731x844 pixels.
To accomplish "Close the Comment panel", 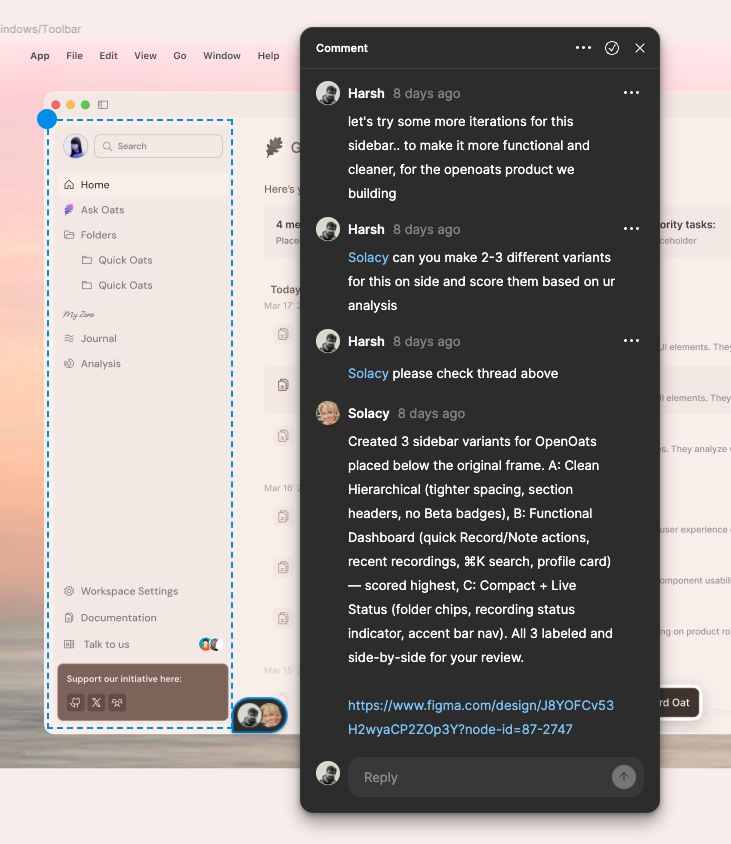I will point(639,48).
